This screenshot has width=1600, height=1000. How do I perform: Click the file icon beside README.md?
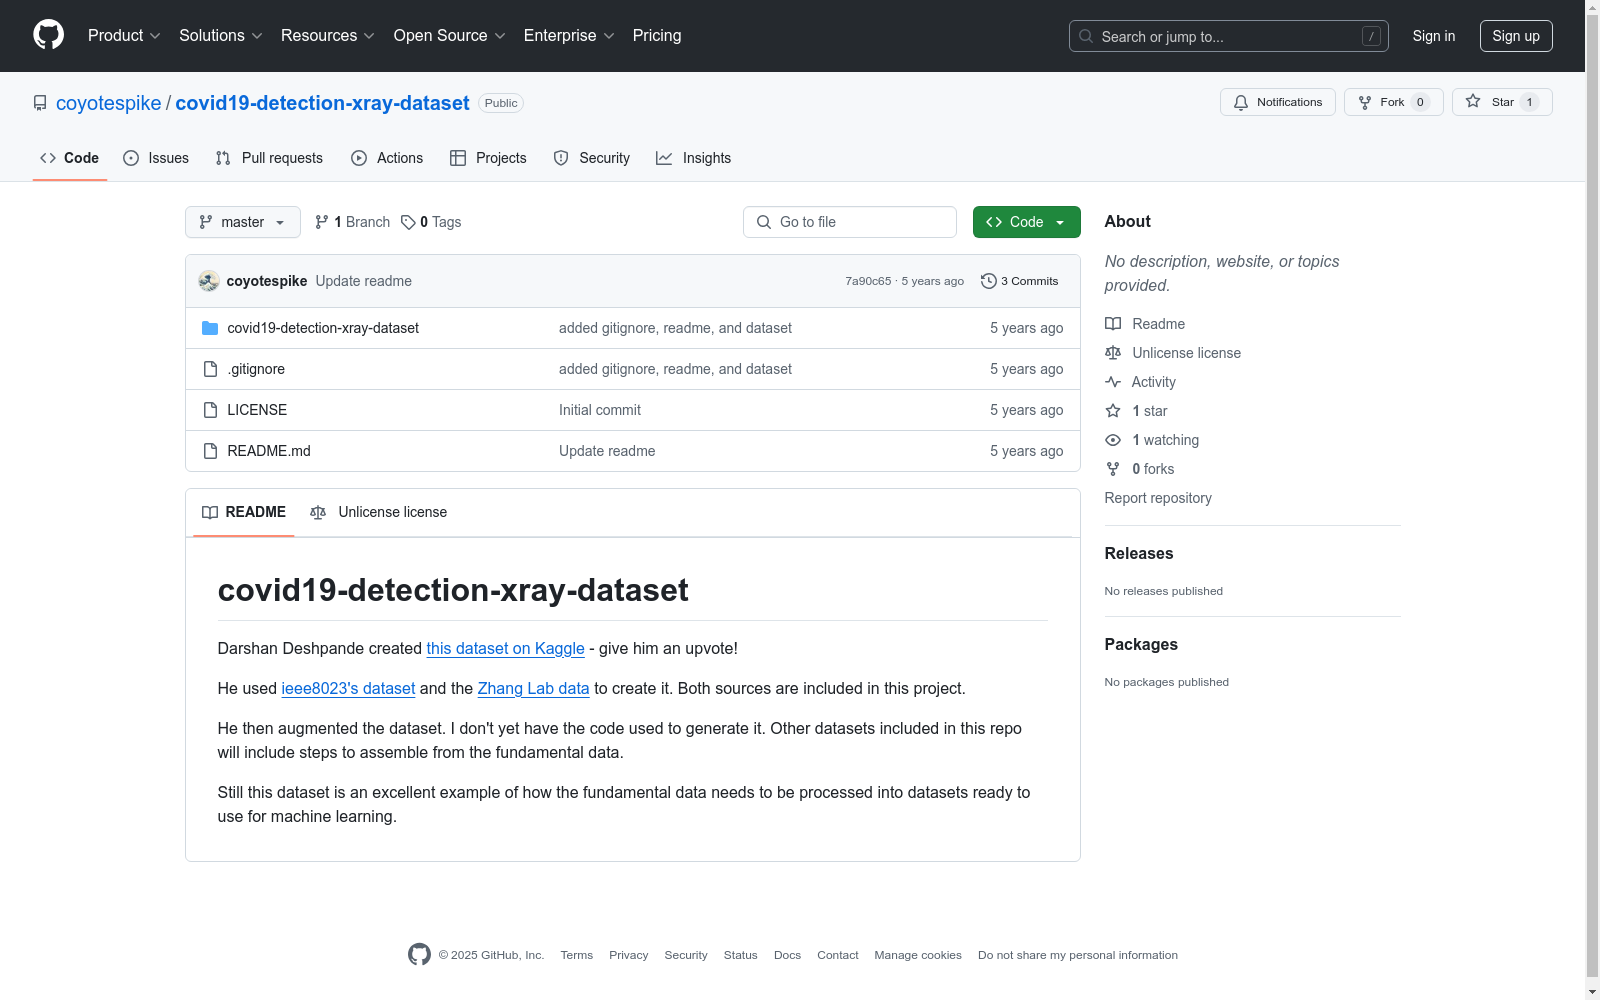(210, 451)
